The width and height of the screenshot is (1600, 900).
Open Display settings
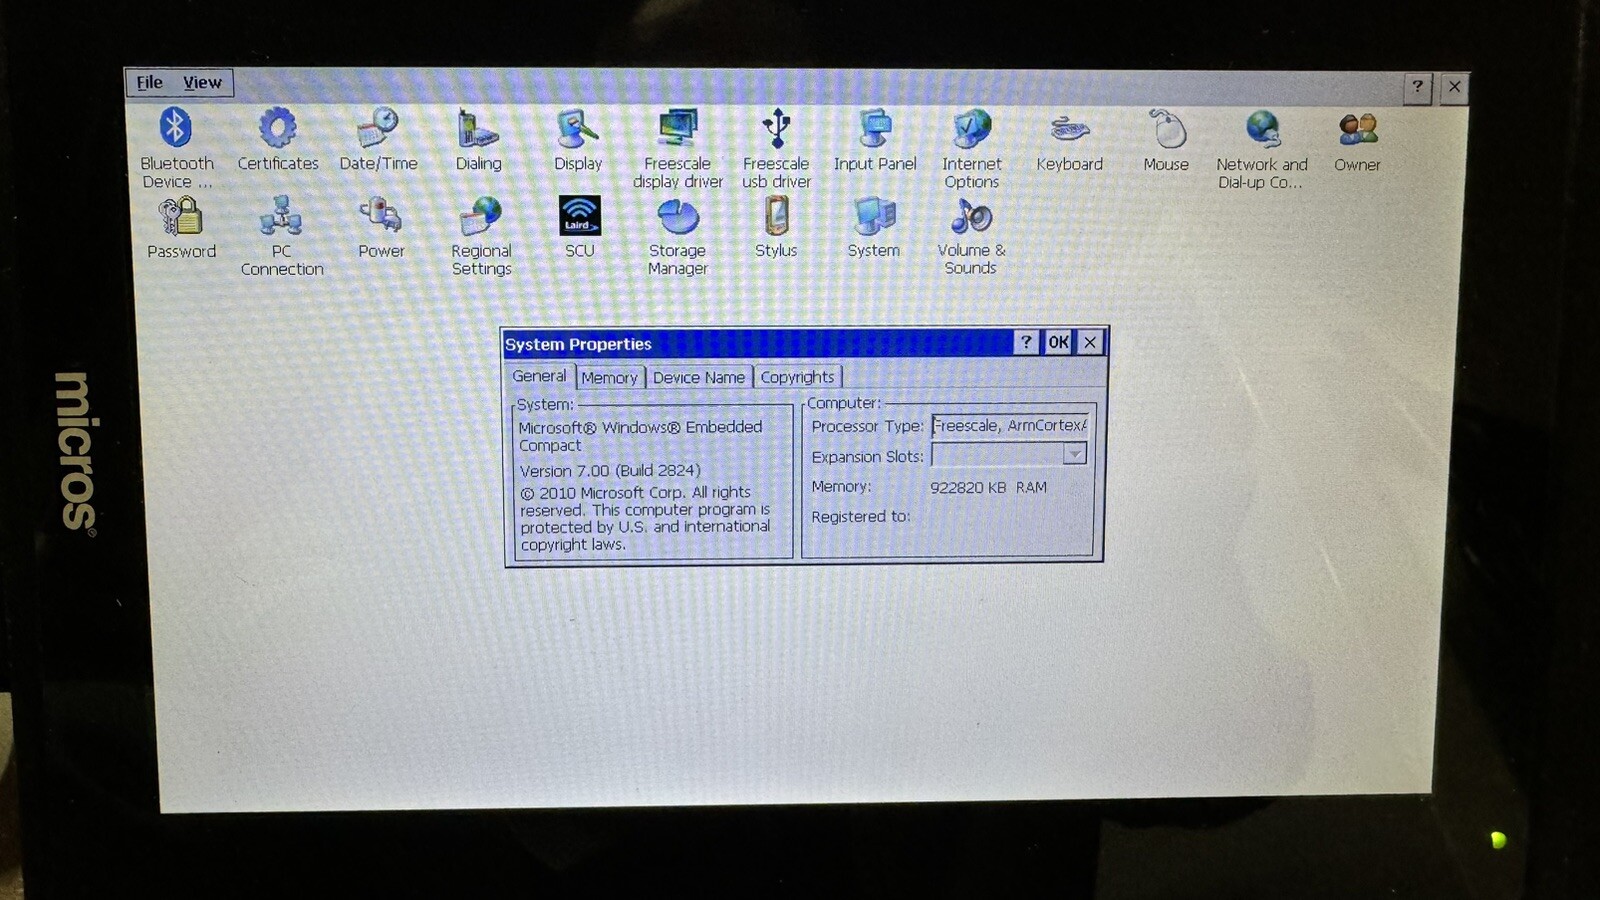(578, 140)
